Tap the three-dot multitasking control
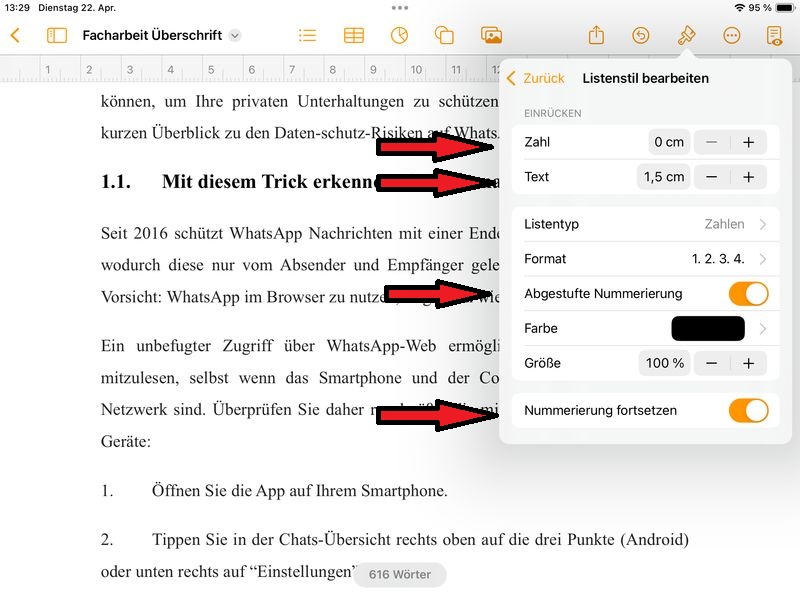 click(x=399, y=8)
